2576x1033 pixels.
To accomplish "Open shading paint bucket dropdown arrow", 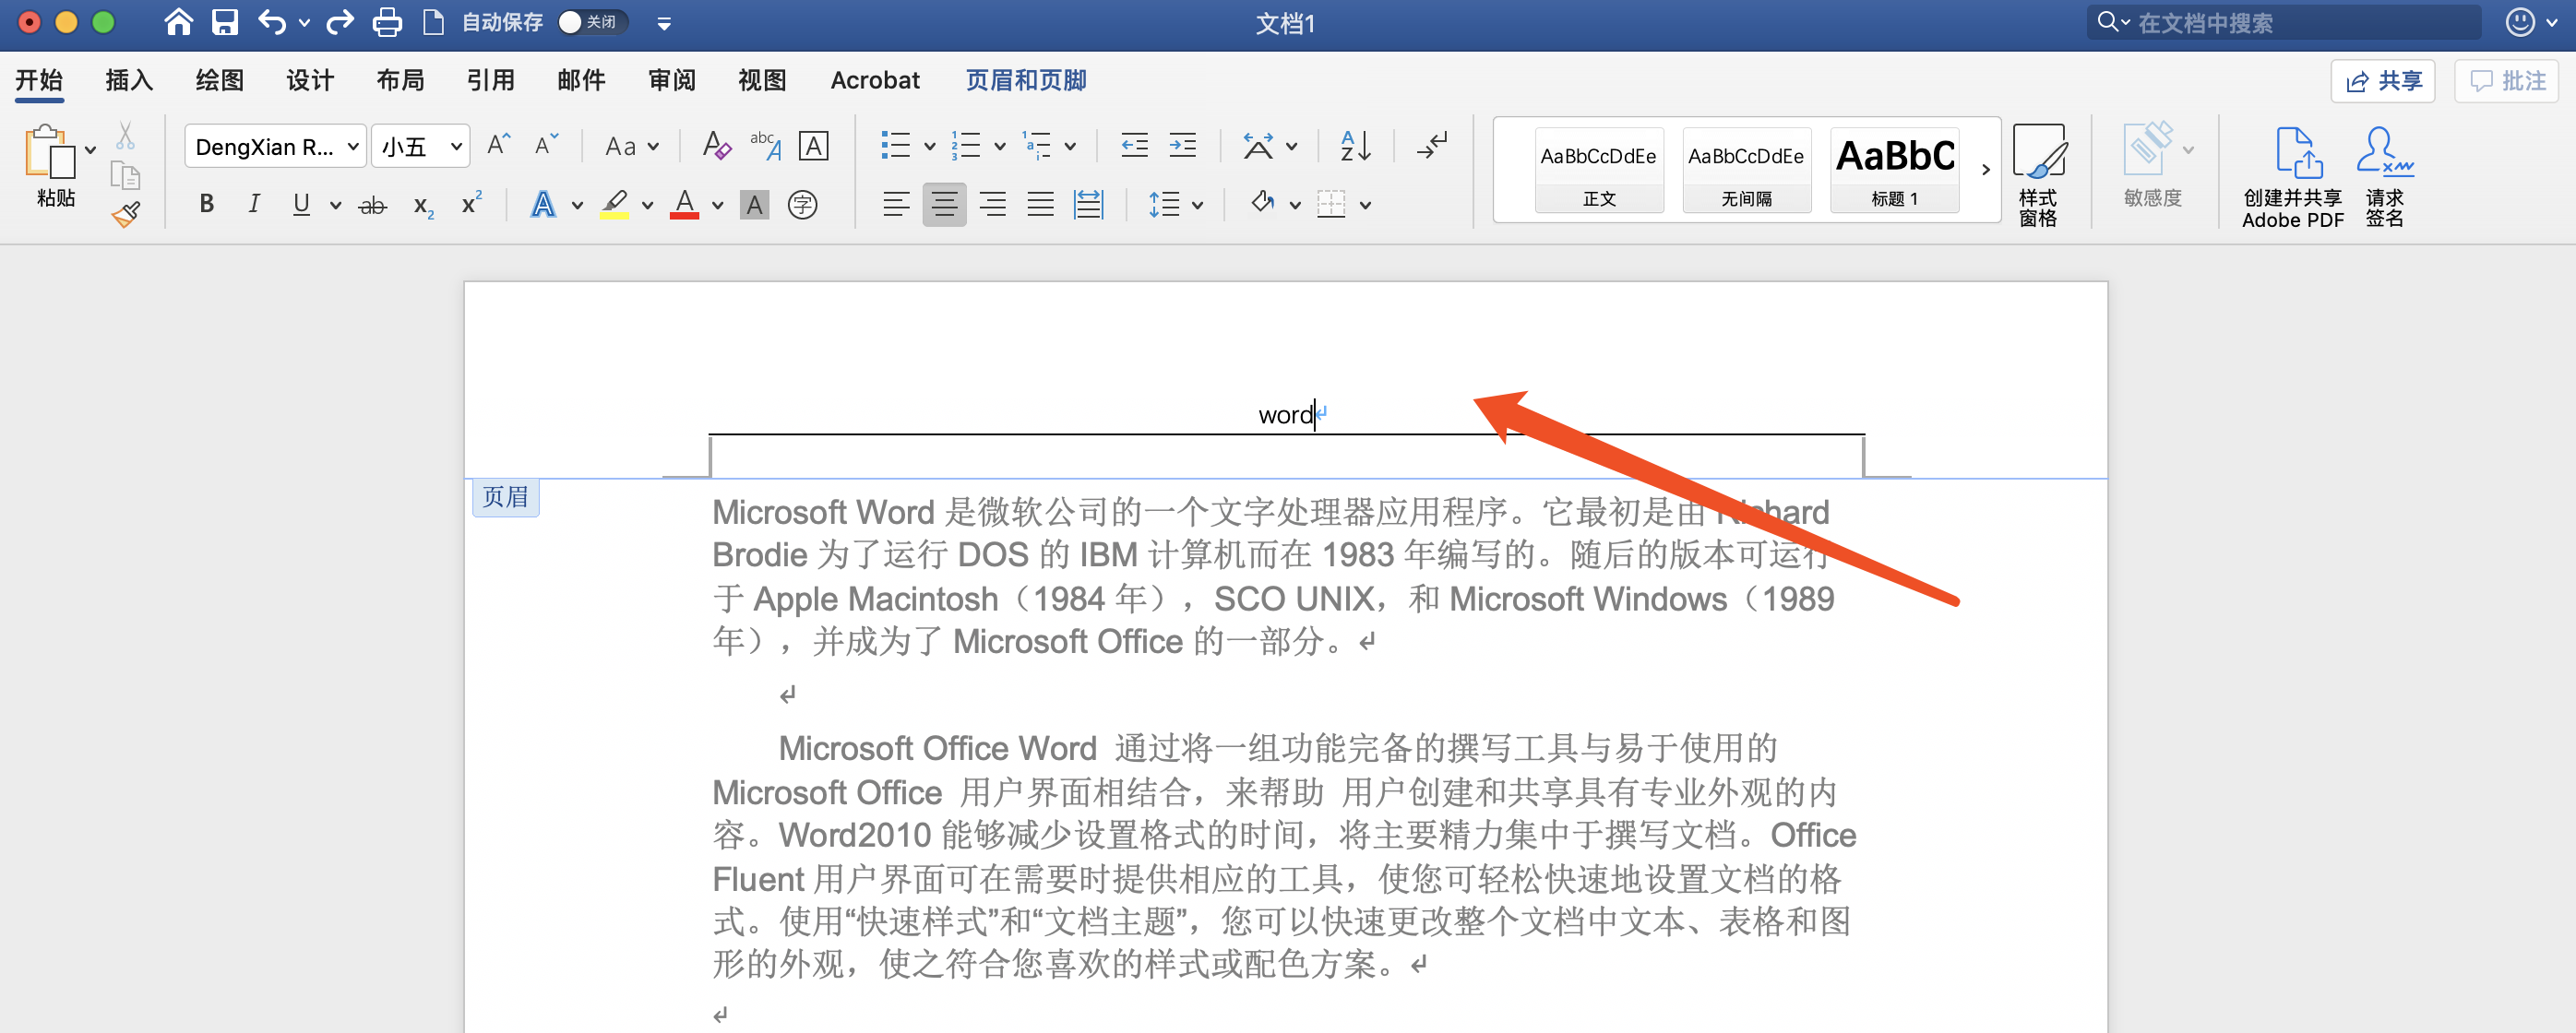I will pos(1295,205).
